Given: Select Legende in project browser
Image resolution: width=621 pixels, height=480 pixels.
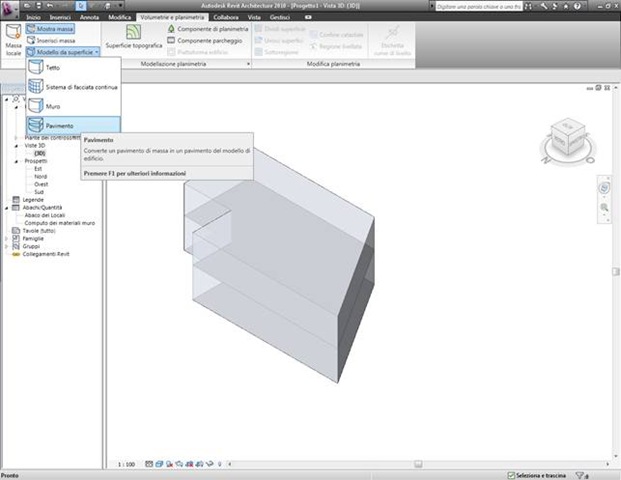Looking at the screenshot, I should pos(33,200).
